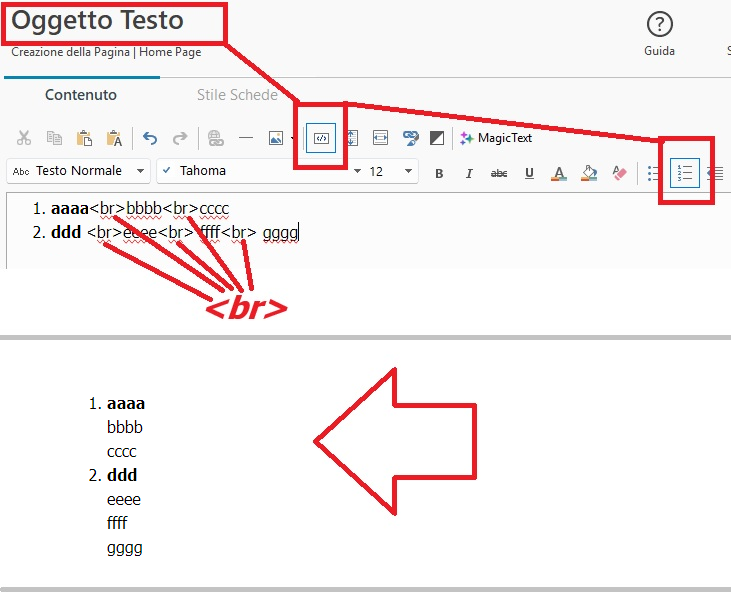731x595 pixels.
Task: Open the Testo Normale style dropdown
Action: tap(79, 171)
